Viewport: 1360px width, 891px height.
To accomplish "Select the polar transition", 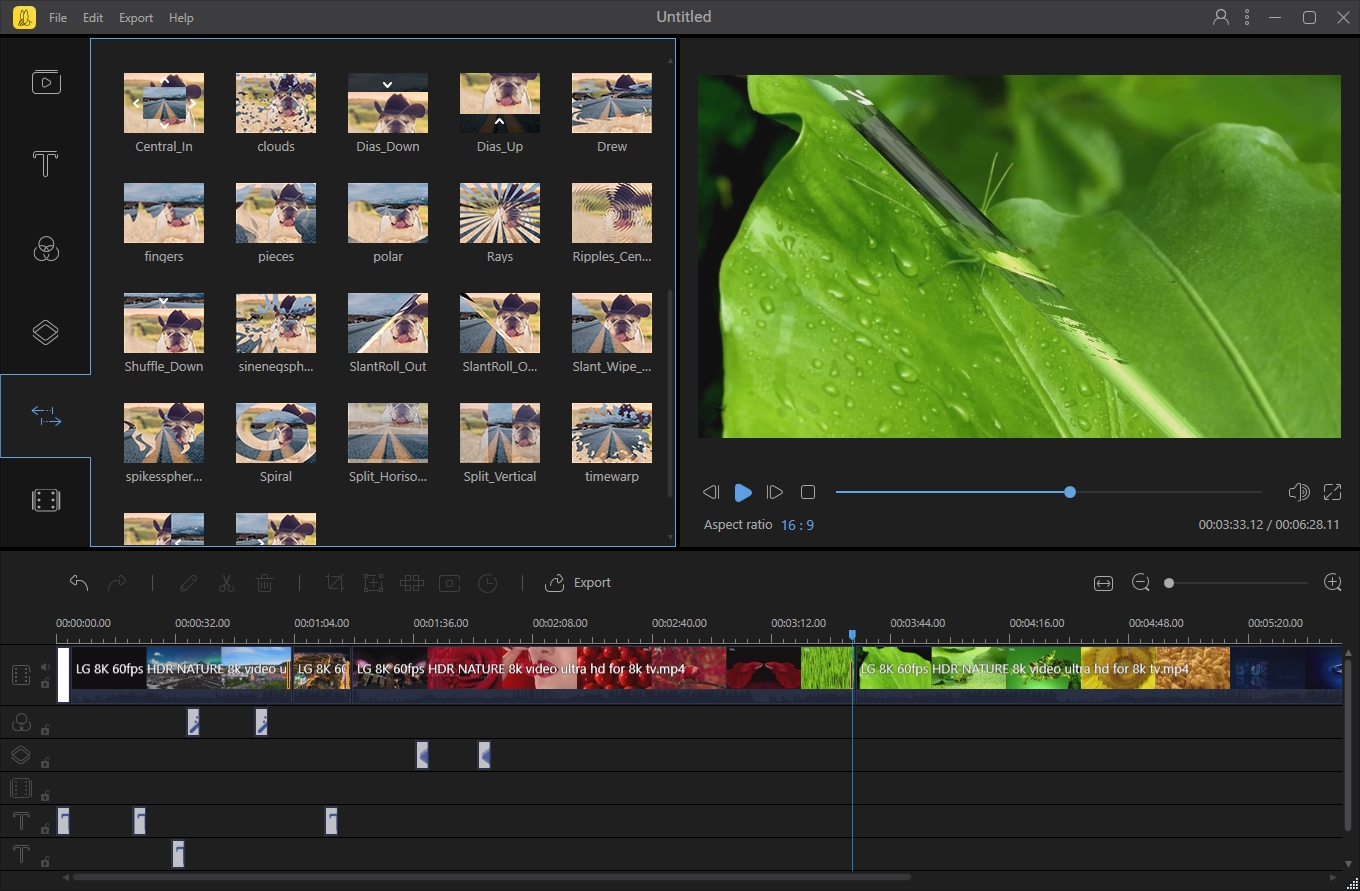I will coord(388,223).
